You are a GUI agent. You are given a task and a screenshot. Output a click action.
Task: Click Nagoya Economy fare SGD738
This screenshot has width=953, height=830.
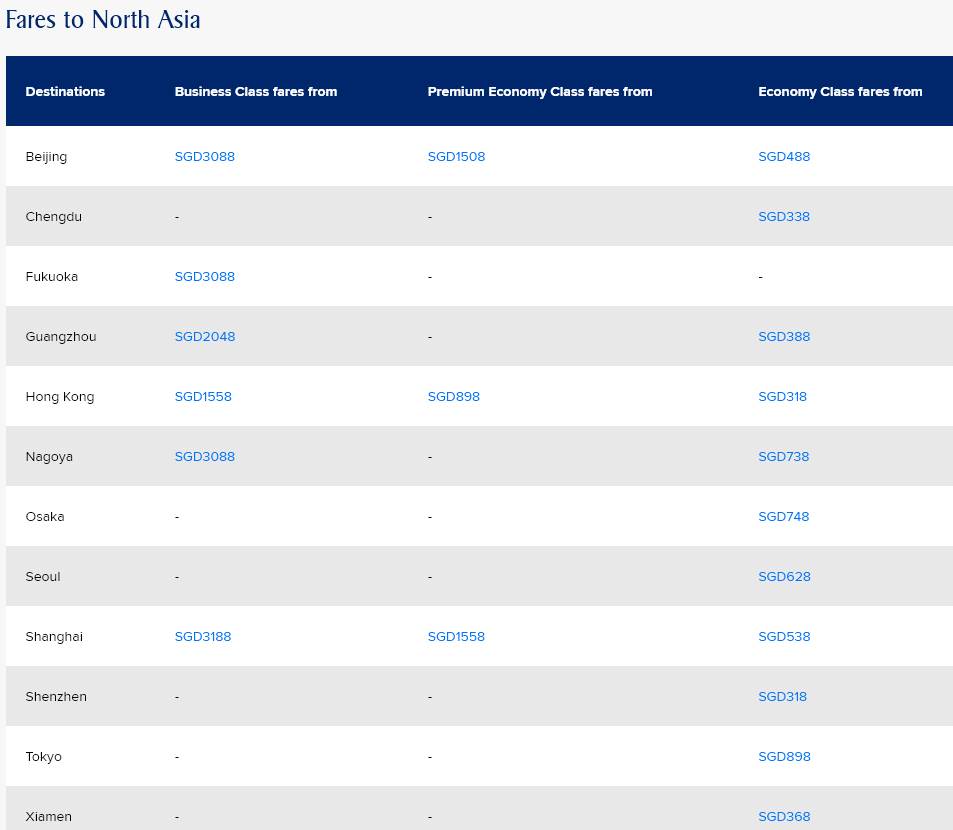[x=784, y=457]
